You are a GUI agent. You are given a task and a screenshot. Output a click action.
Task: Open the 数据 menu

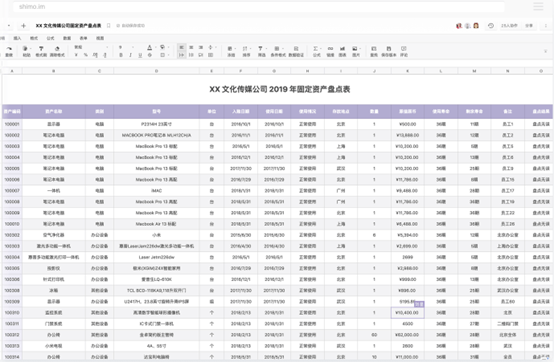pyautogui.click(x=67, y=38)
